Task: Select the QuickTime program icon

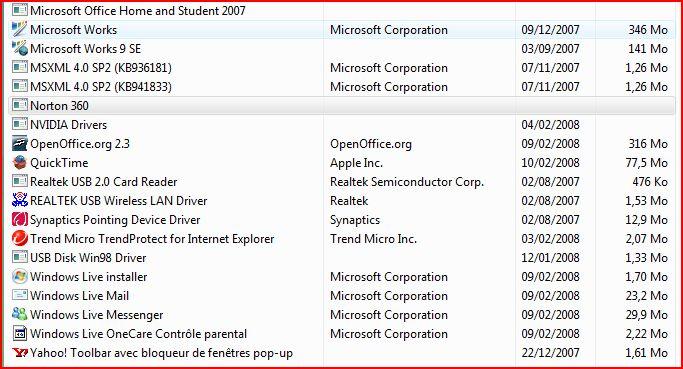Action: tap(20, 162)
